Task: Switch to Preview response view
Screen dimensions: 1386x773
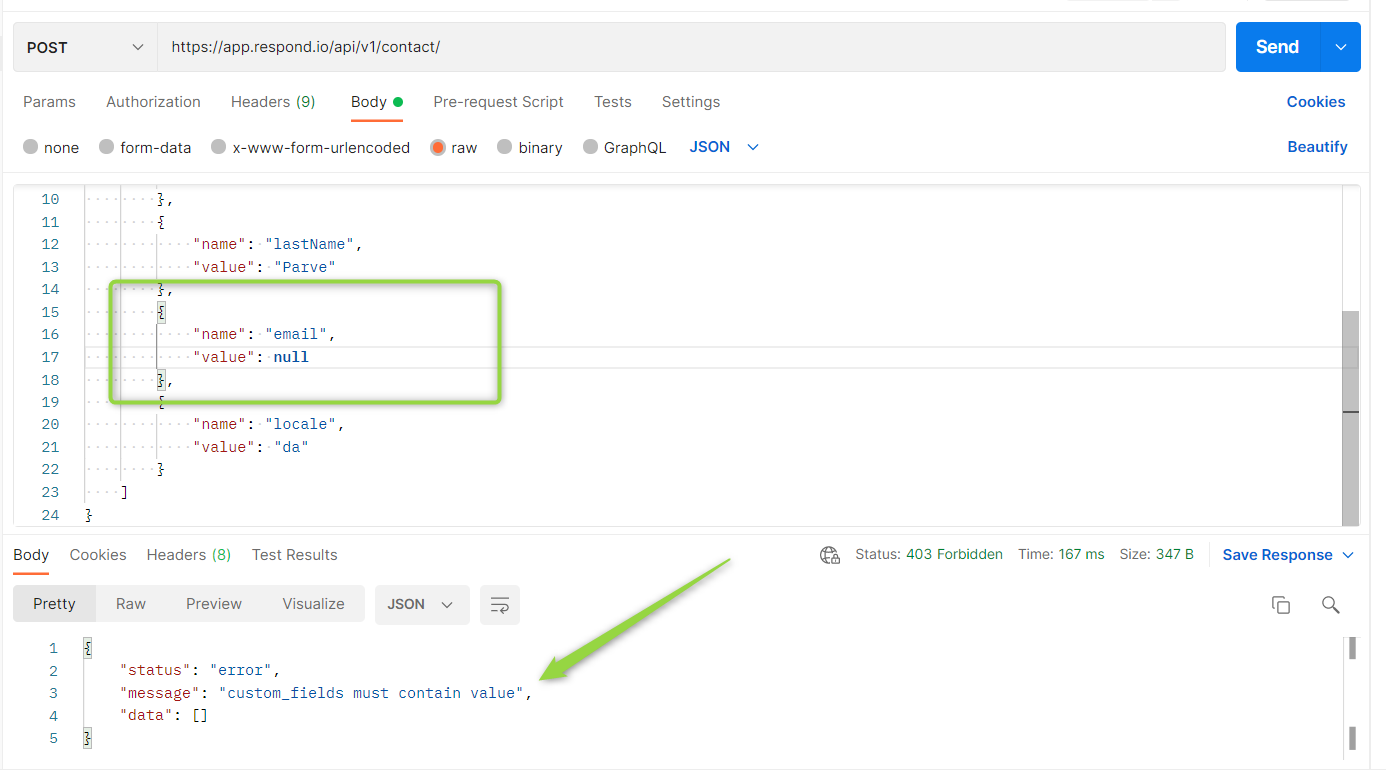Action: tap(214, 604)
